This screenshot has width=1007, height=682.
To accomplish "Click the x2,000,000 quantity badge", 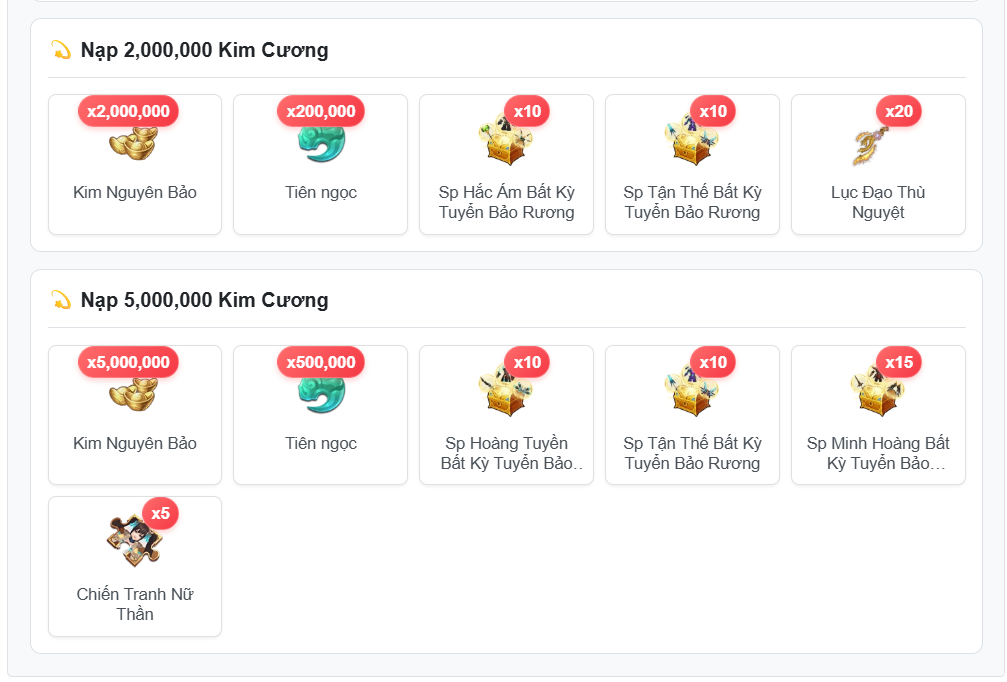I will click(128, 111).
